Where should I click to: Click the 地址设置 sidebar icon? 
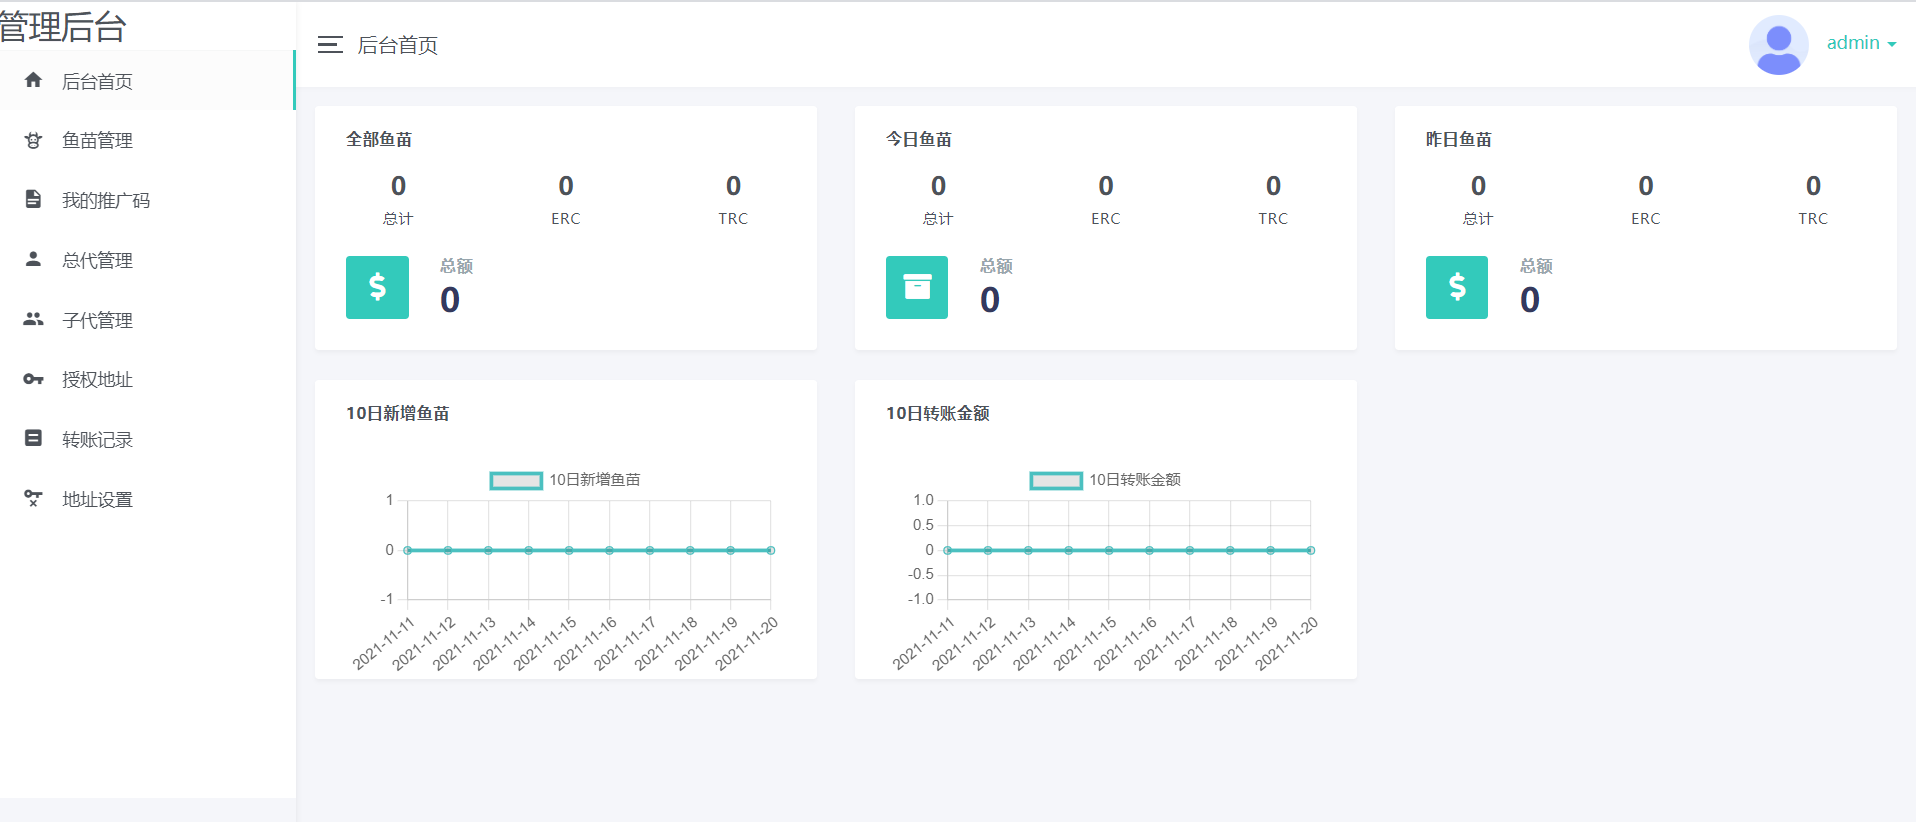(x=33, y=498)
